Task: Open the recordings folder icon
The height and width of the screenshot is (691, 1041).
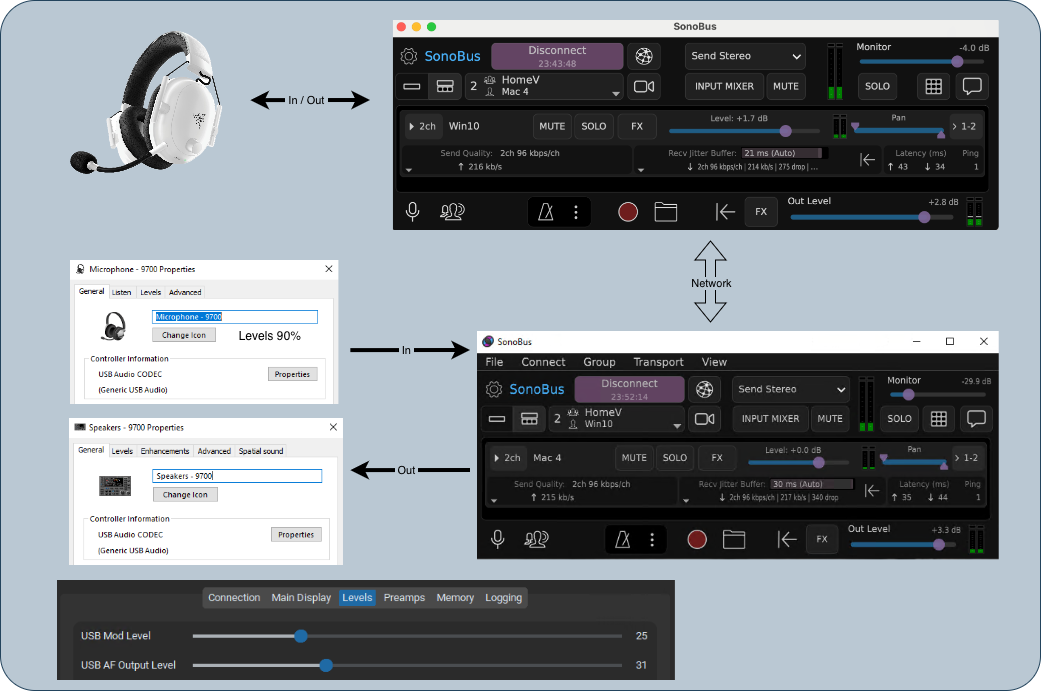Action: [x=666, y=211]
